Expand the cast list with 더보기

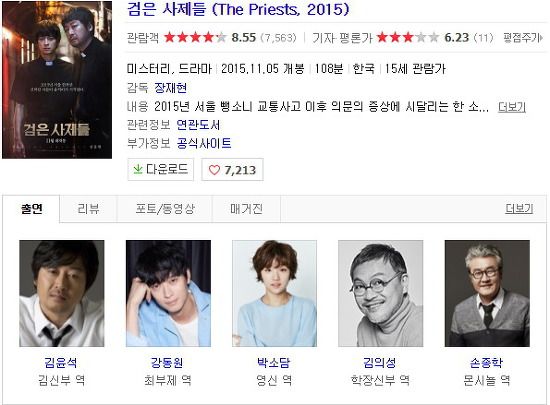click(519, 209)
